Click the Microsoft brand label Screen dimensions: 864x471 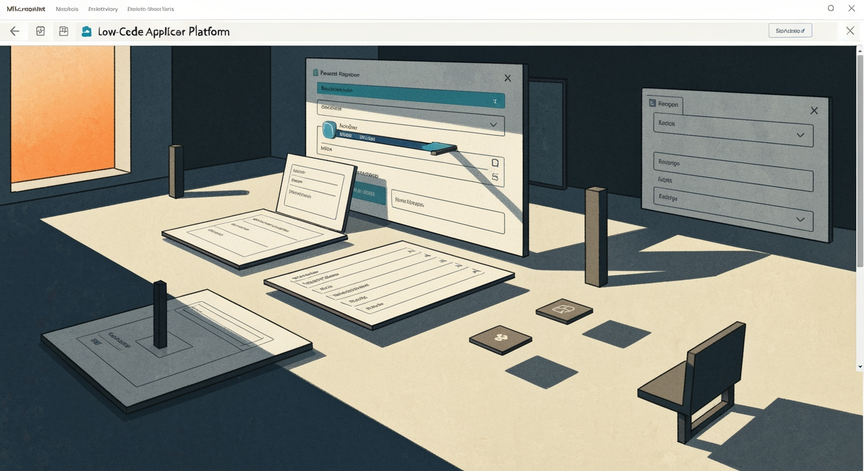pos(26,9)
